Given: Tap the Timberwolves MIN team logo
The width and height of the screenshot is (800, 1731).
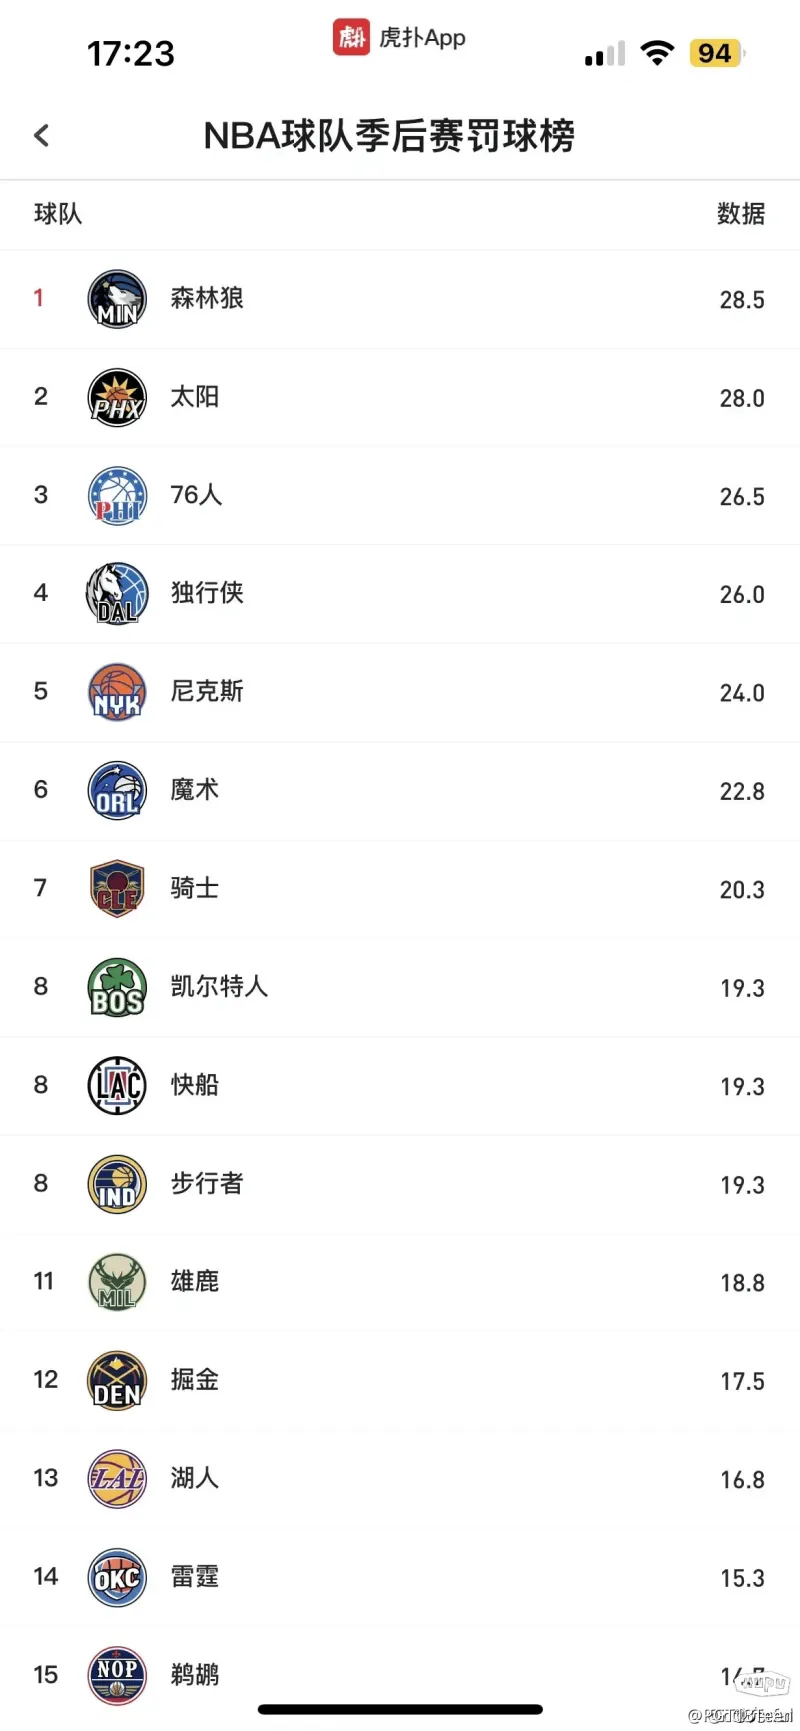Looking at the screenshot, I should click(x=117, y=298).
